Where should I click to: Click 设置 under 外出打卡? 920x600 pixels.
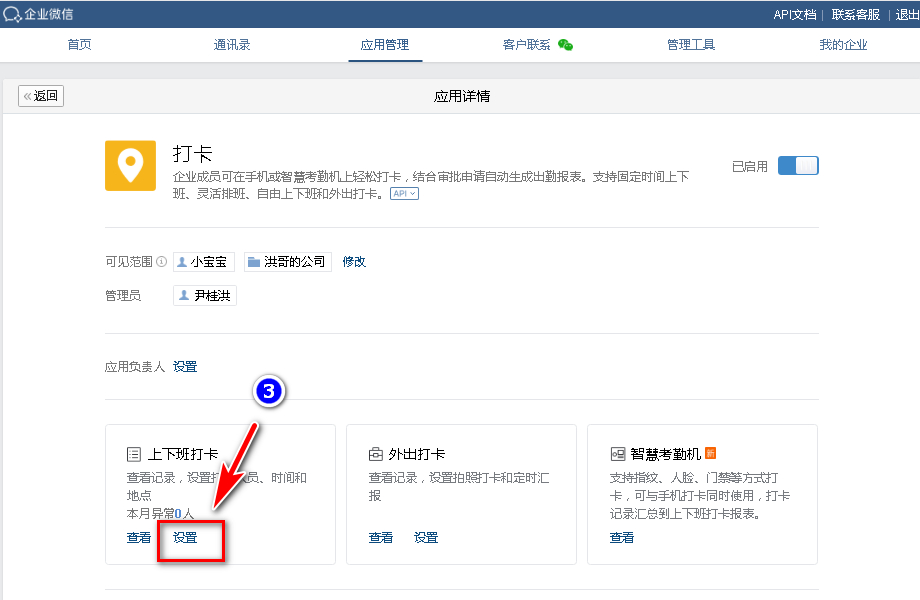[426, 537]
